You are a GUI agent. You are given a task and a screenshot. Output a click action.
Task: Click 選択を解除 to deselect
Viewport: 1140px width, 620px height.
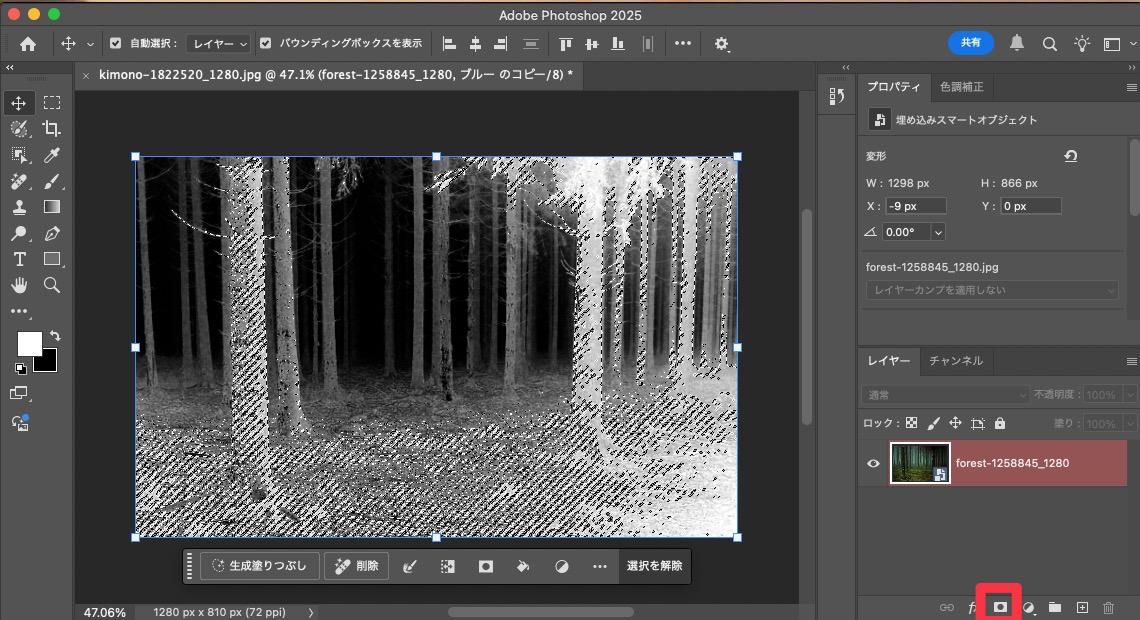(x=654, y=566)
